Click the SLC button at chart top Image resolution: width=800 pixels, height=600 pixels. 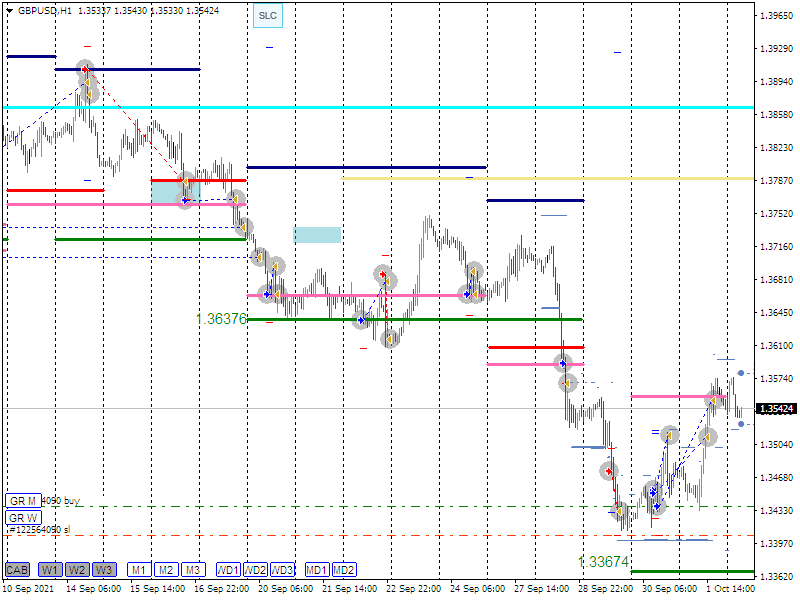(x=267, y=16)
